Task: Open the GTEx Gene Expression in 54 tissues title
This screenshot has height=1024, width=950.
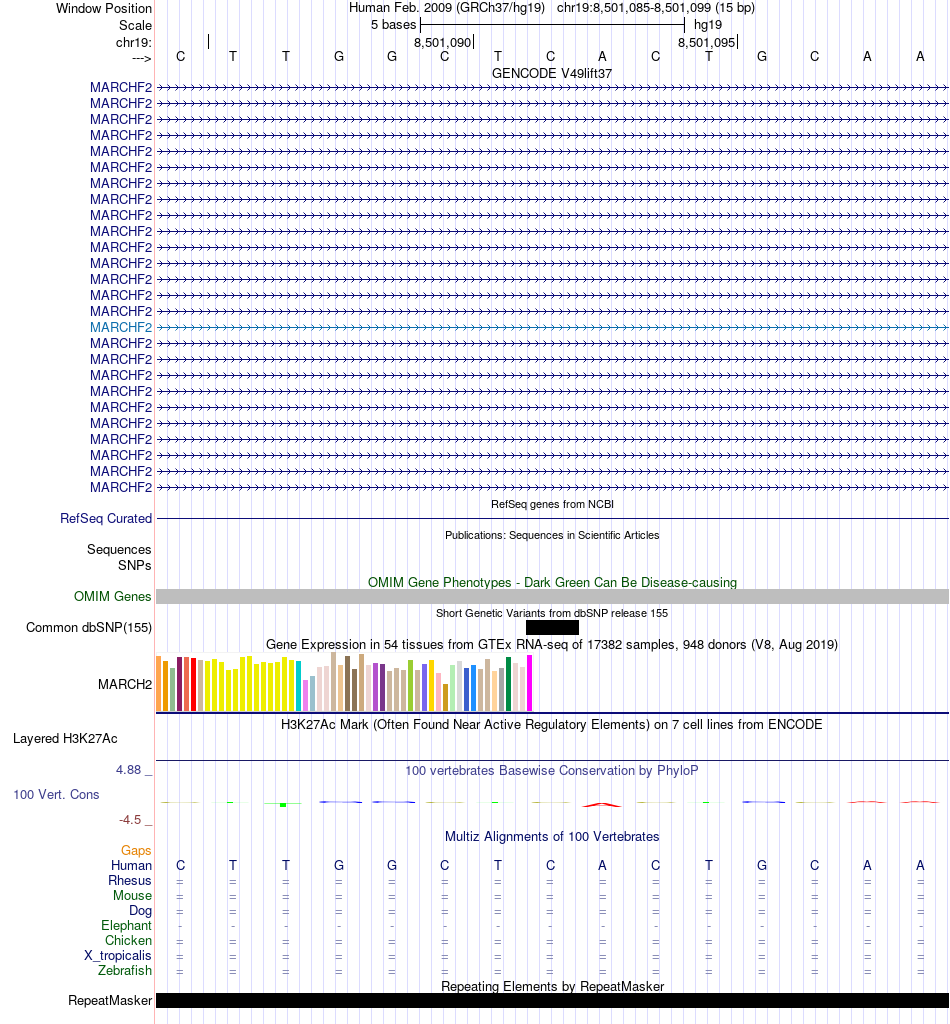Action: click(552, 645)
